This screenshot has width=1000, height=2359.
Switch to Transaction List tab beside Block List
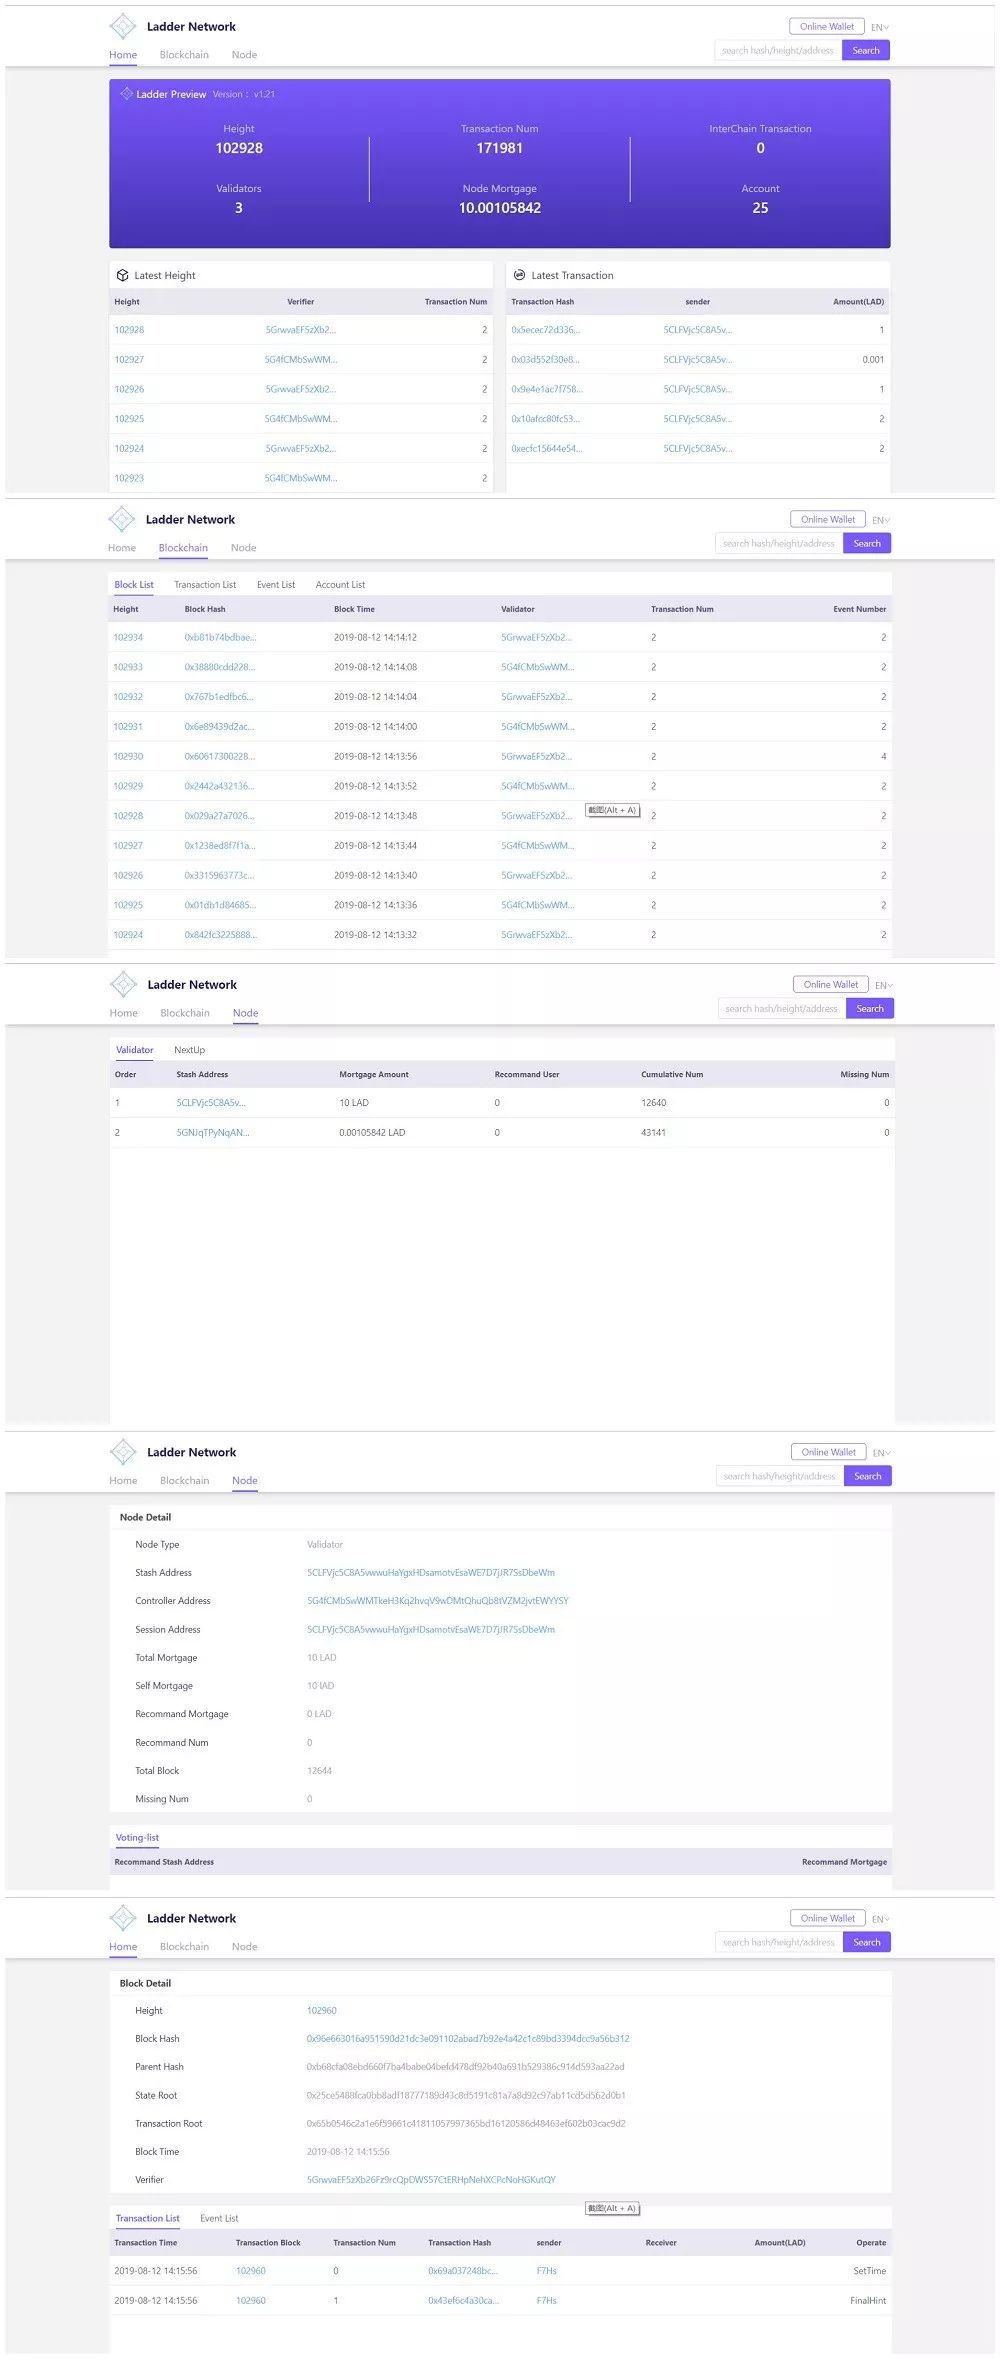tap(205, 585)
